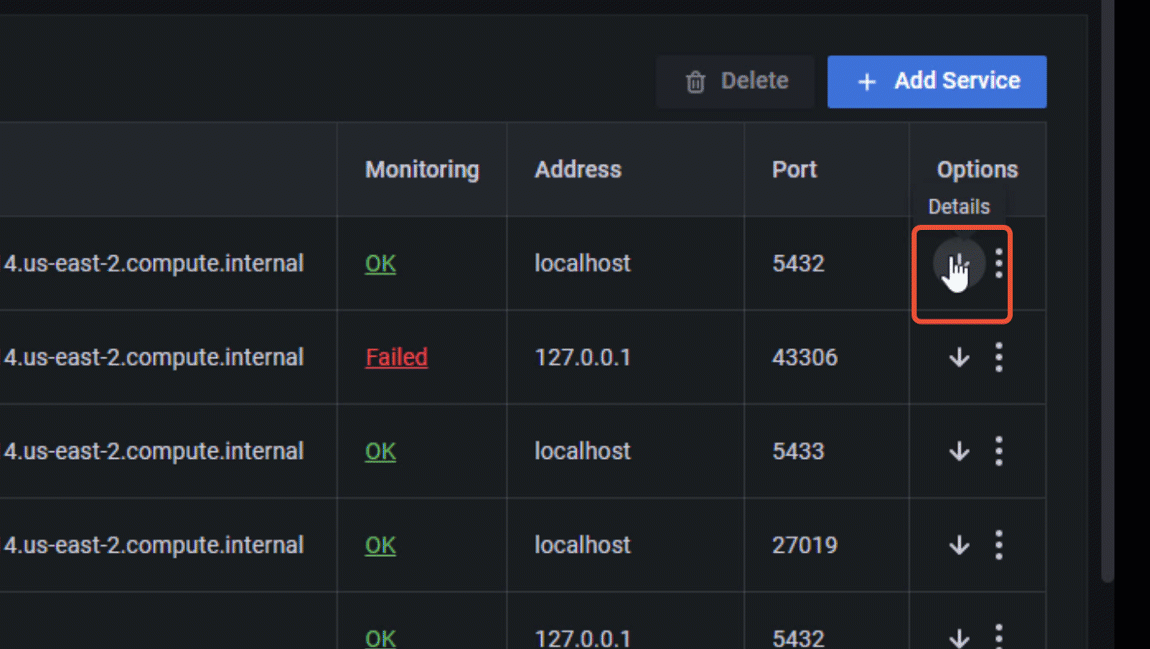The width and height of the screenshot is (1150, 649).
Task: Click the Address column header
Action: tap(578, 170)
